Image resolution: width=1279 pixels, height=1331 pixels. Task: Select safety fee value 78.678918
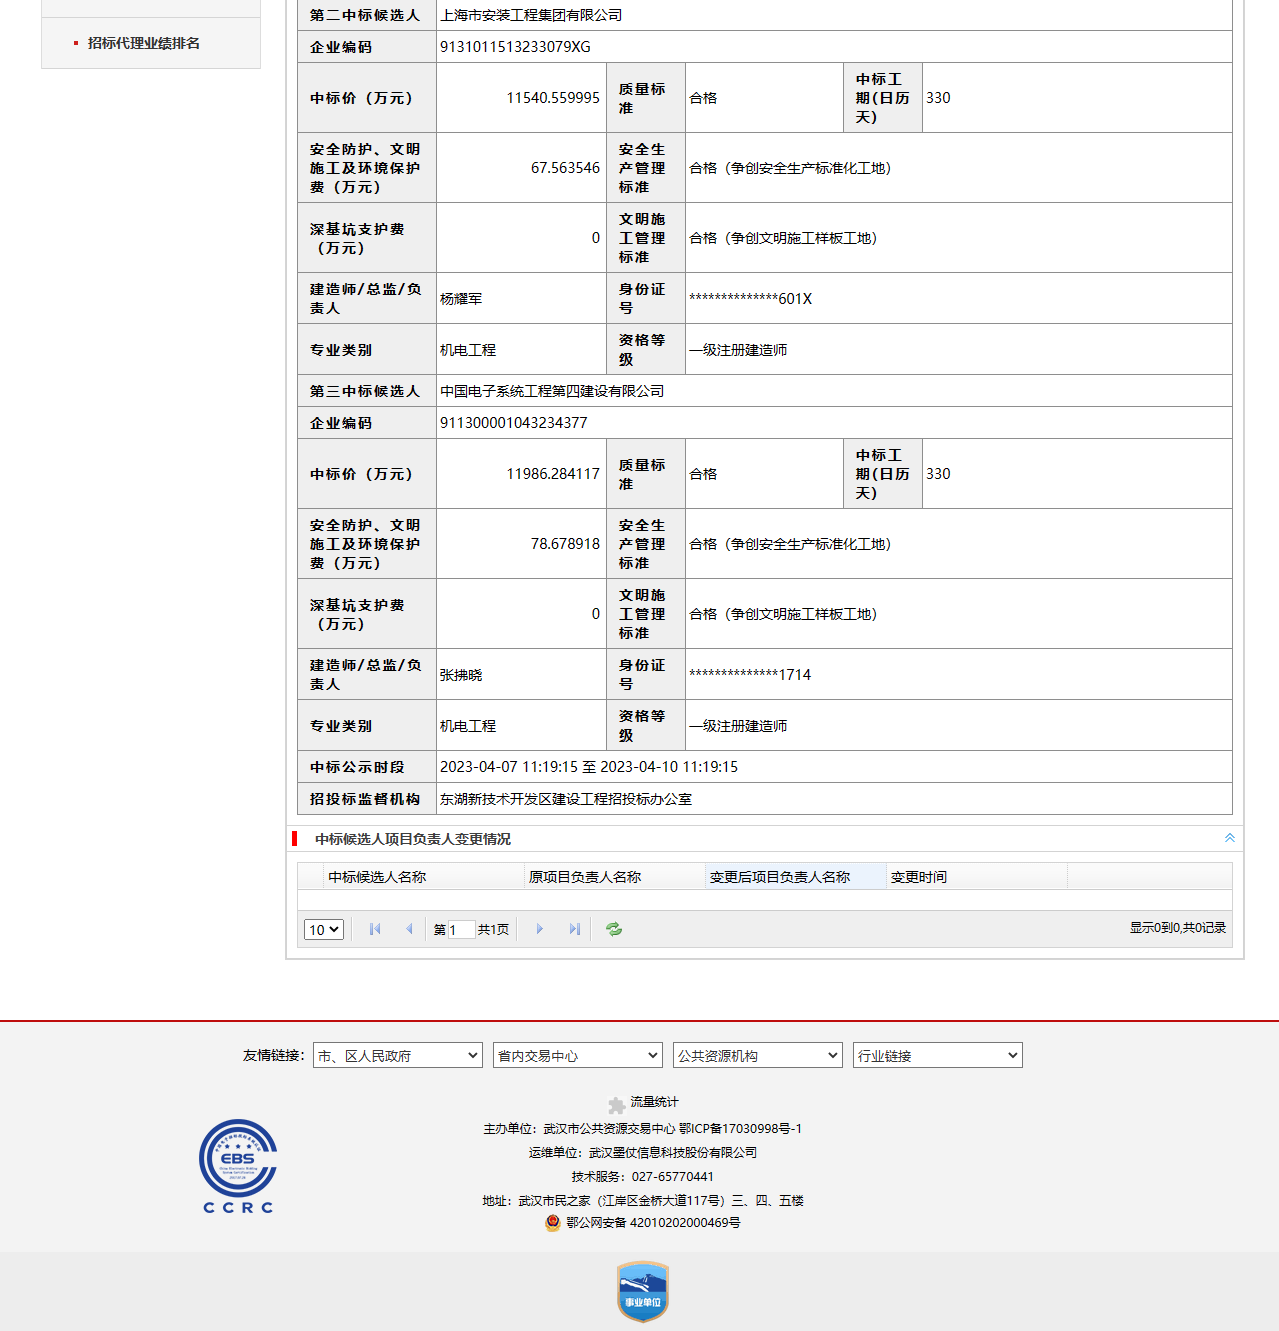point(566,544)
